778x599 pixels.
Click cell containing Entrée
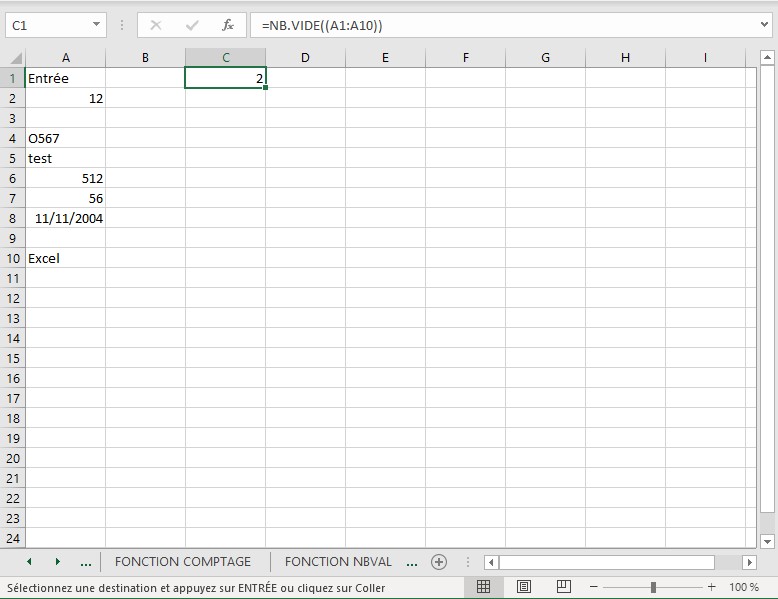tap(65, 78)
